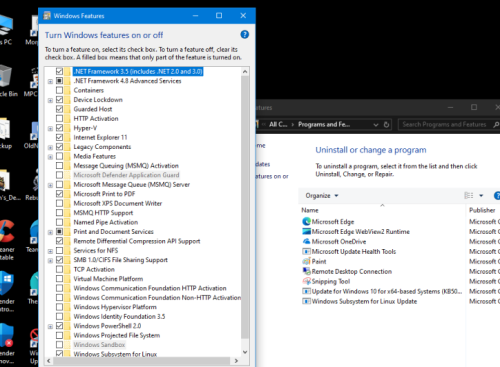Select the Windows Sandbox row
Viewport: 500px width, 367px height.
[x=99, y=345]
